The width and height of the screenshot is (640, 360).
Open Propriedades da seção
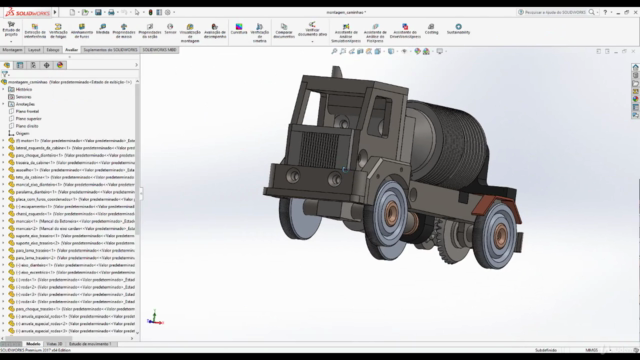coord(150,31)
